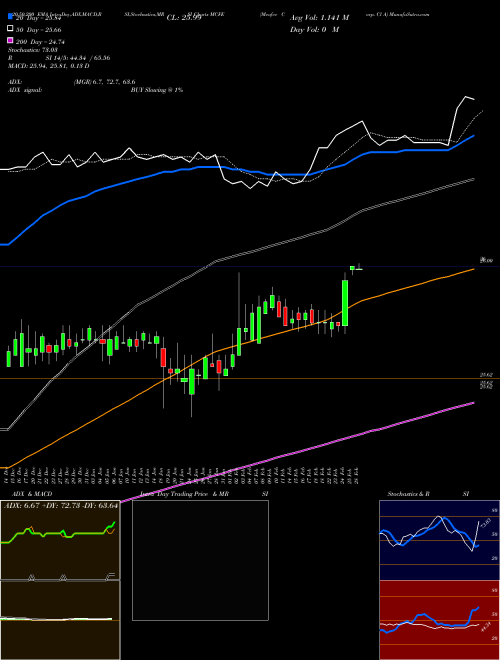Click the 'SI 14/3: 44.34 / 65.56' value
Image resolution: width=500 pixels, height=660 pixels.
[x=78, y=58]
